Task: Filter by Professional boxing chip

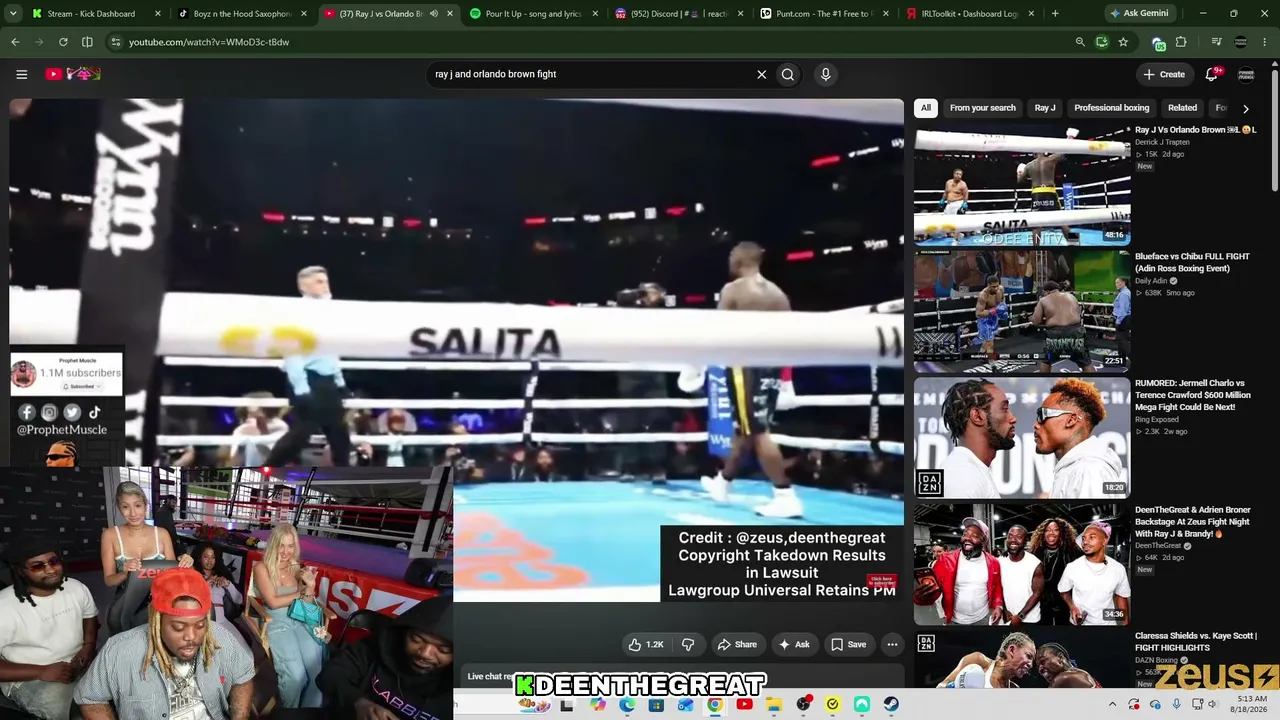Action: [x=1111, y=108]
